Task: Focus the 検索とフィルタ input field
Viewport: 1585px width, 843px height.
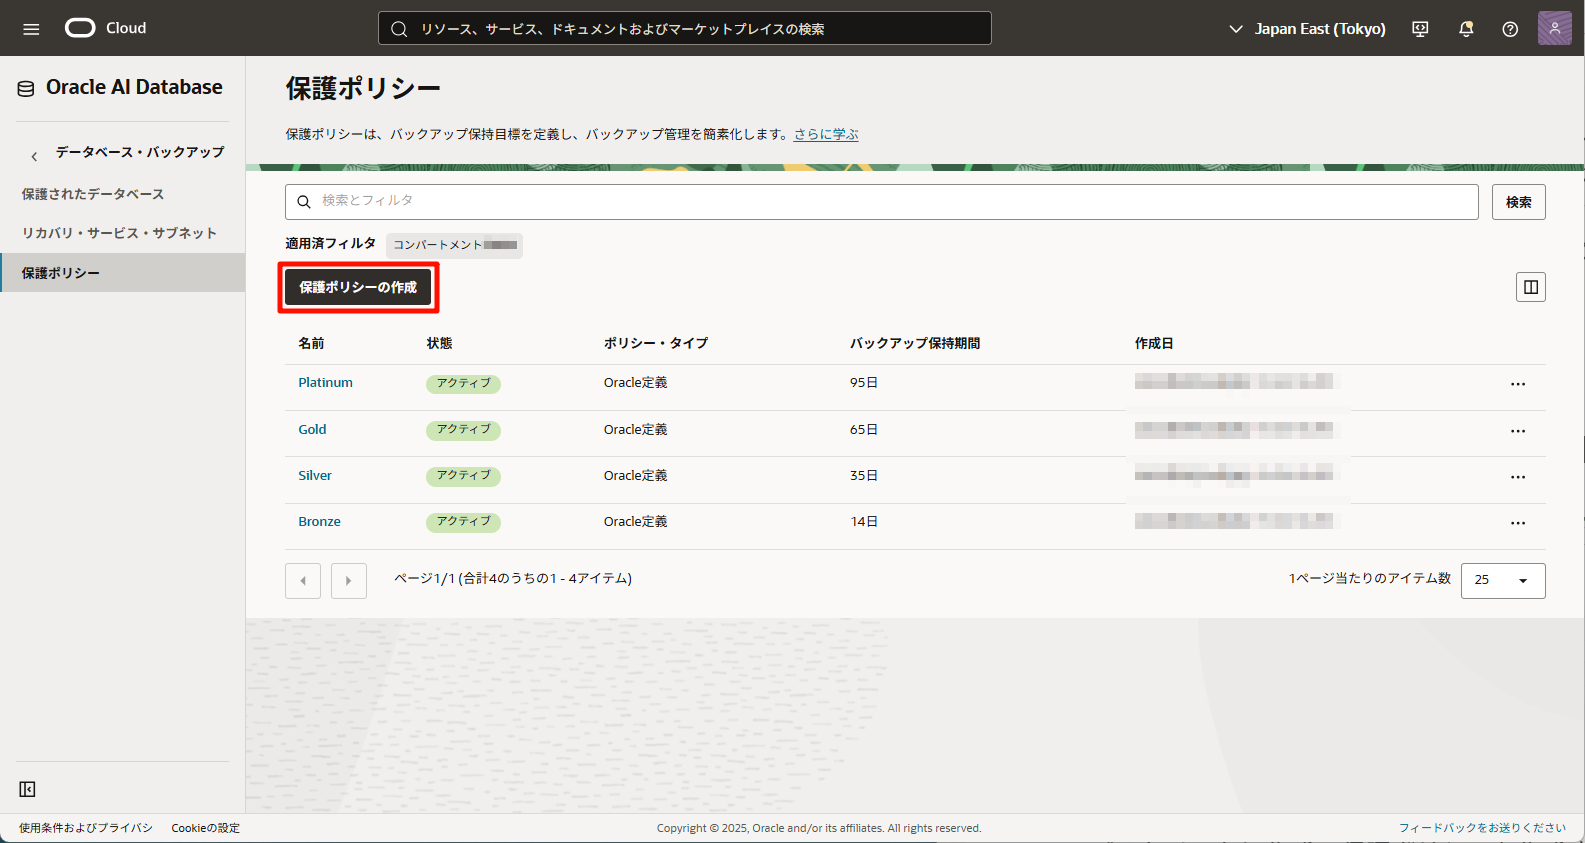Action: [881, 202]
